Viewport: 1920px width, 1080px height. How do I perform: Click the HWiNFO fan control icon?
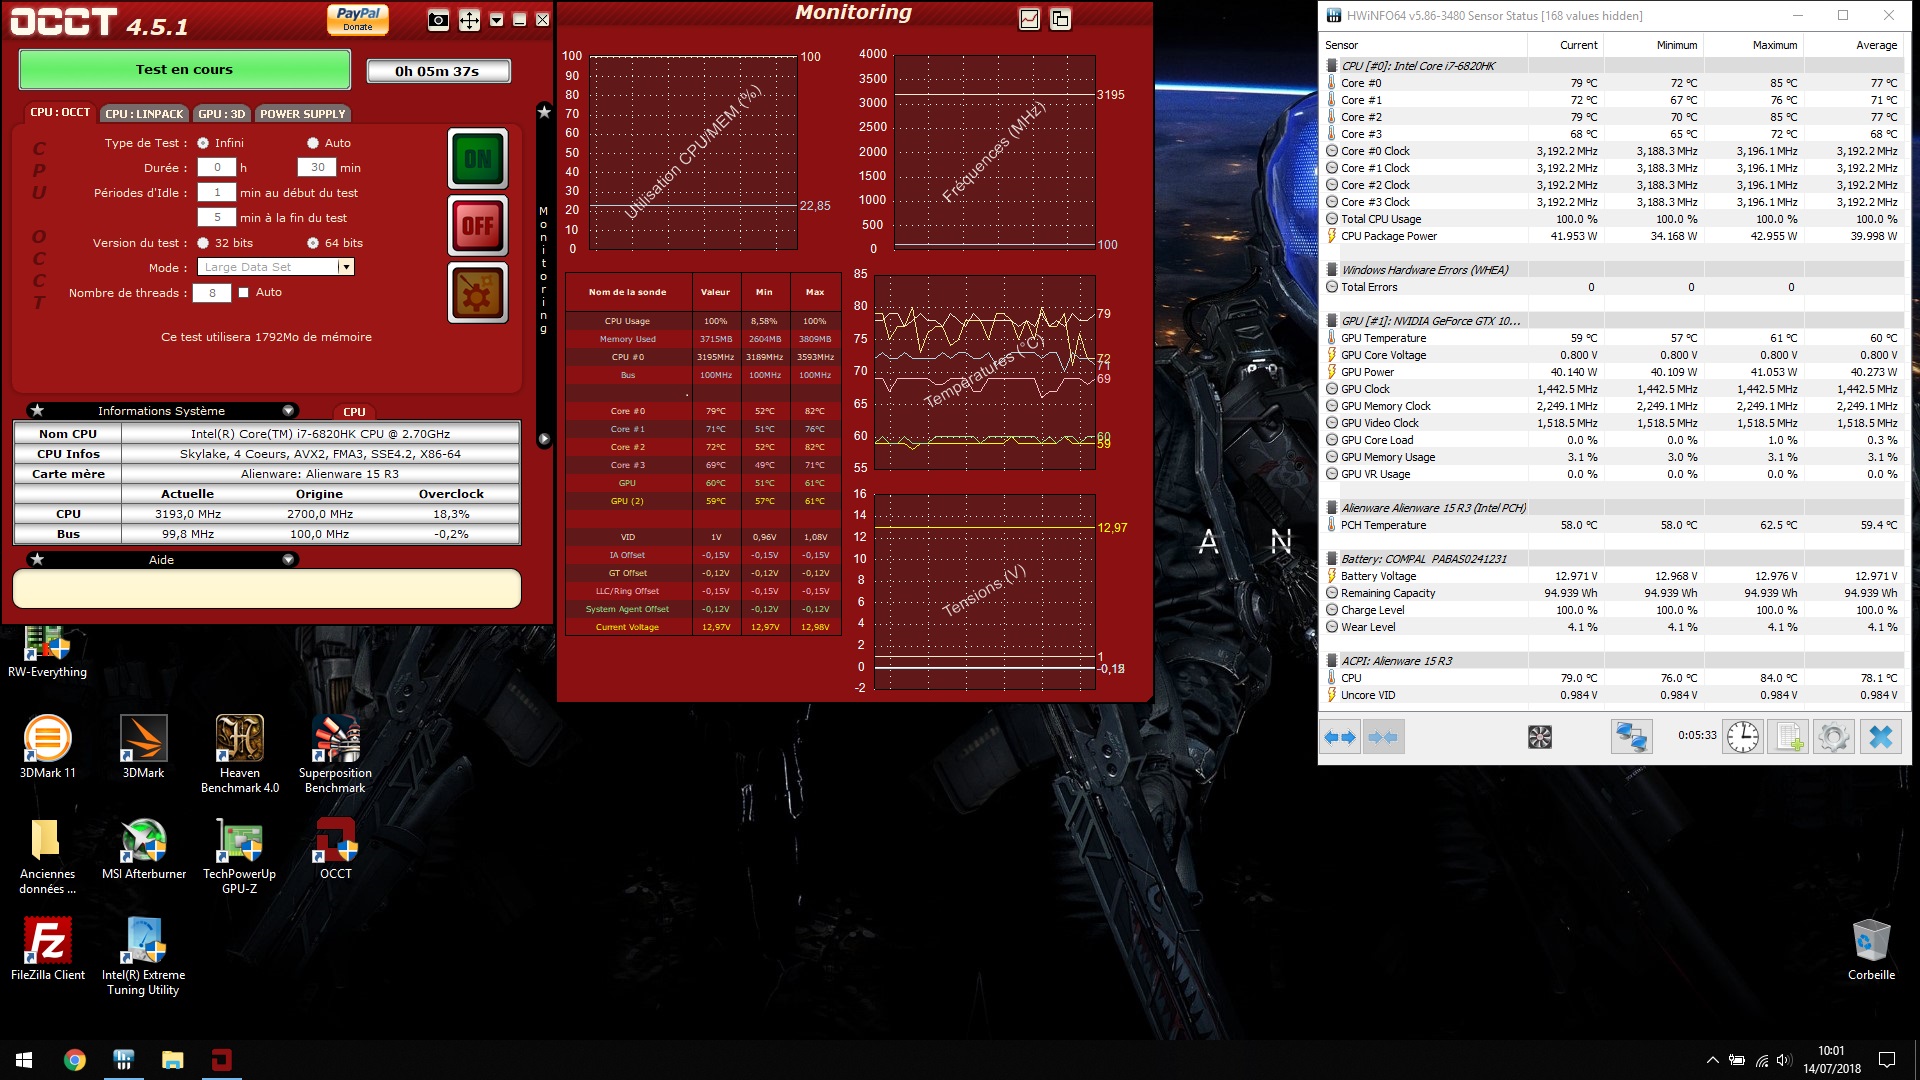[1540, 737]
